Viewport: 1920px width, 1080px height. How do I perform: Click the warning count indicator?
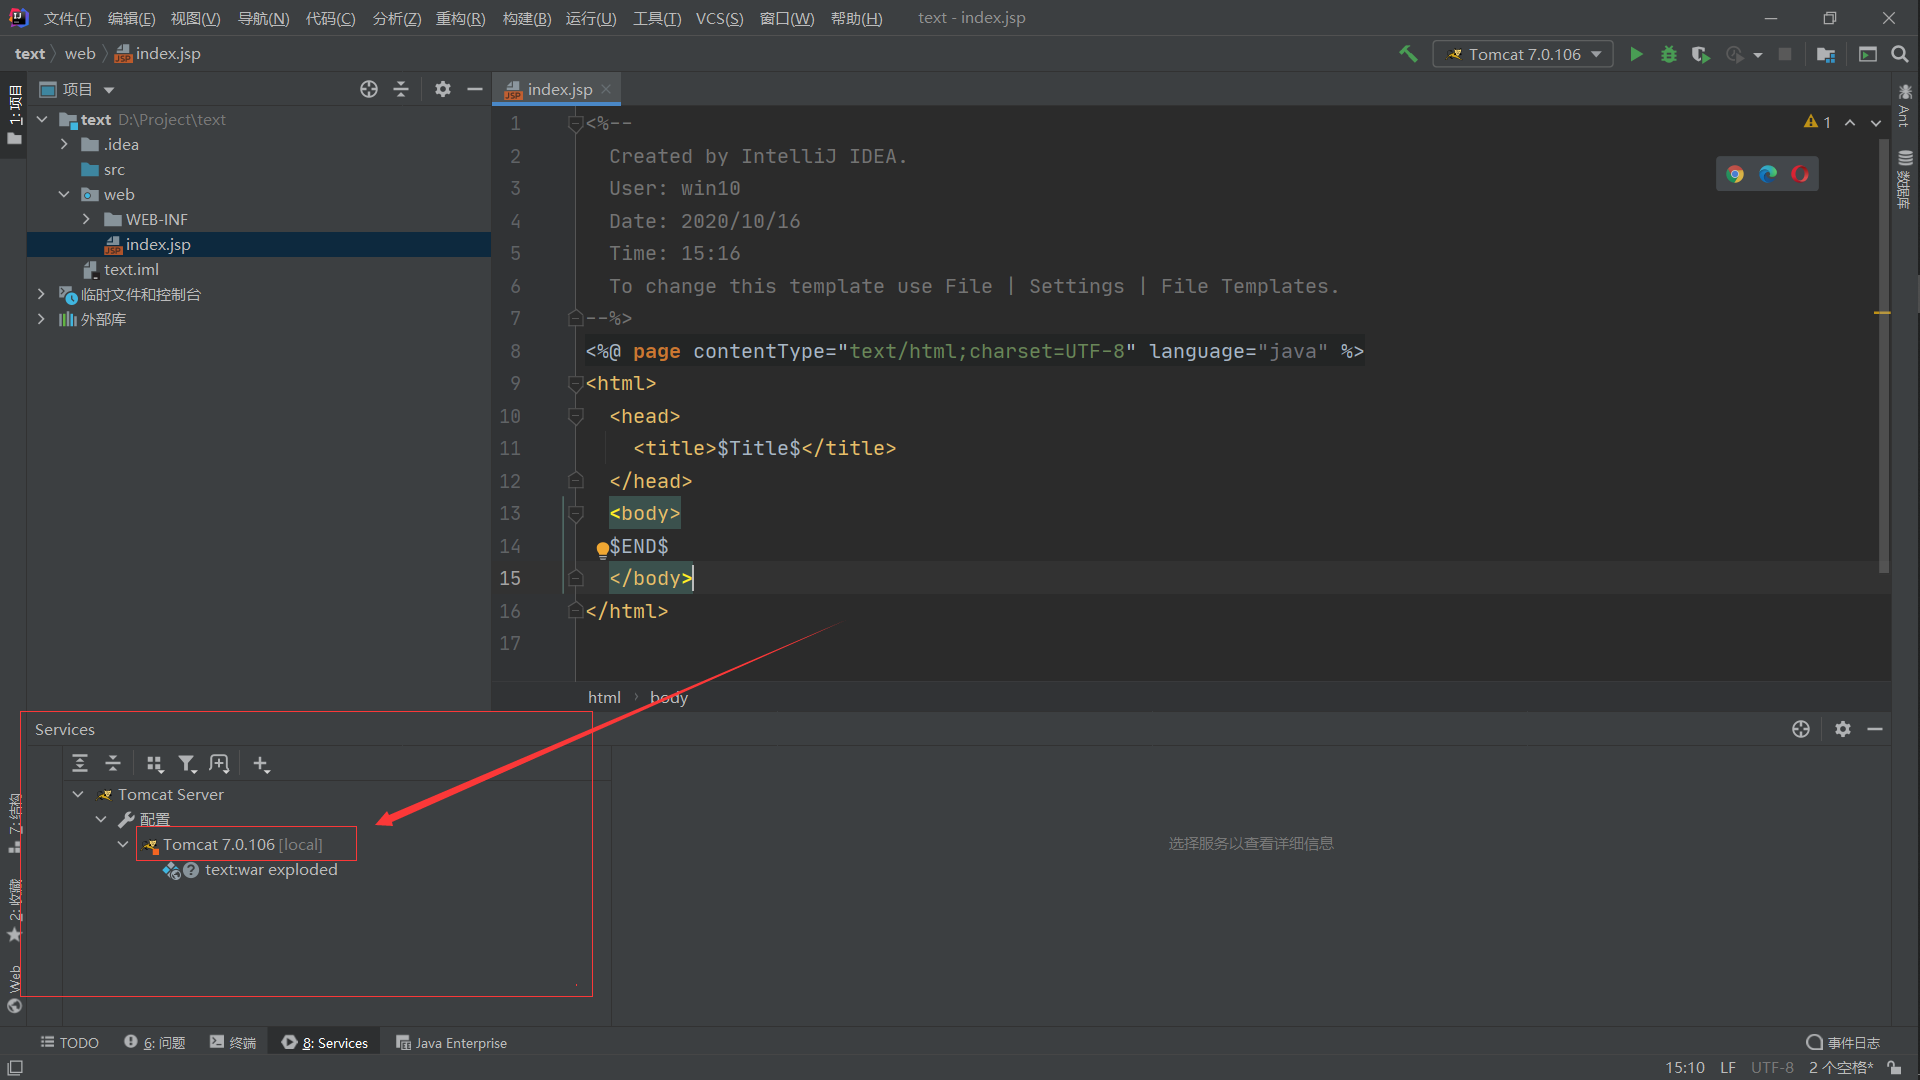click(x=1817, y=122)
